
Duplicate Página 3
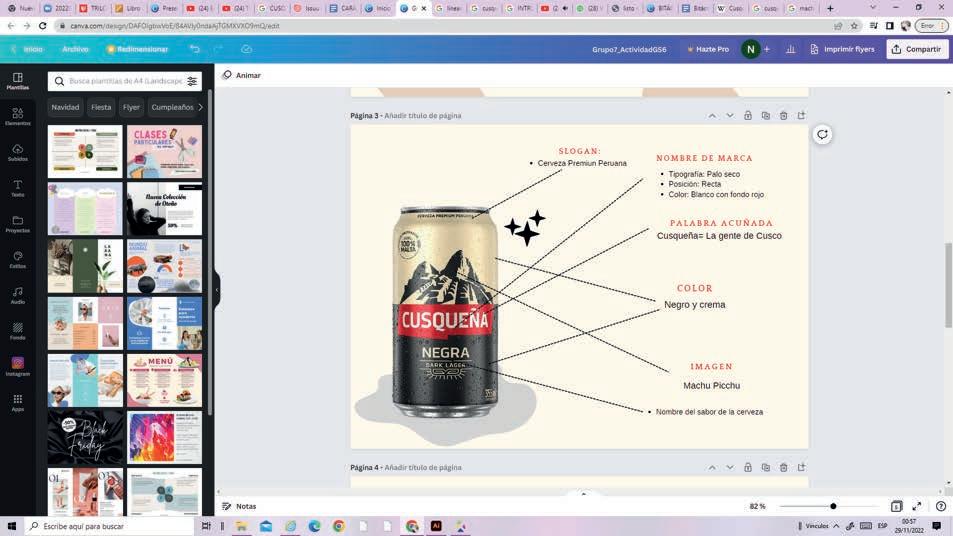point(766,115)
